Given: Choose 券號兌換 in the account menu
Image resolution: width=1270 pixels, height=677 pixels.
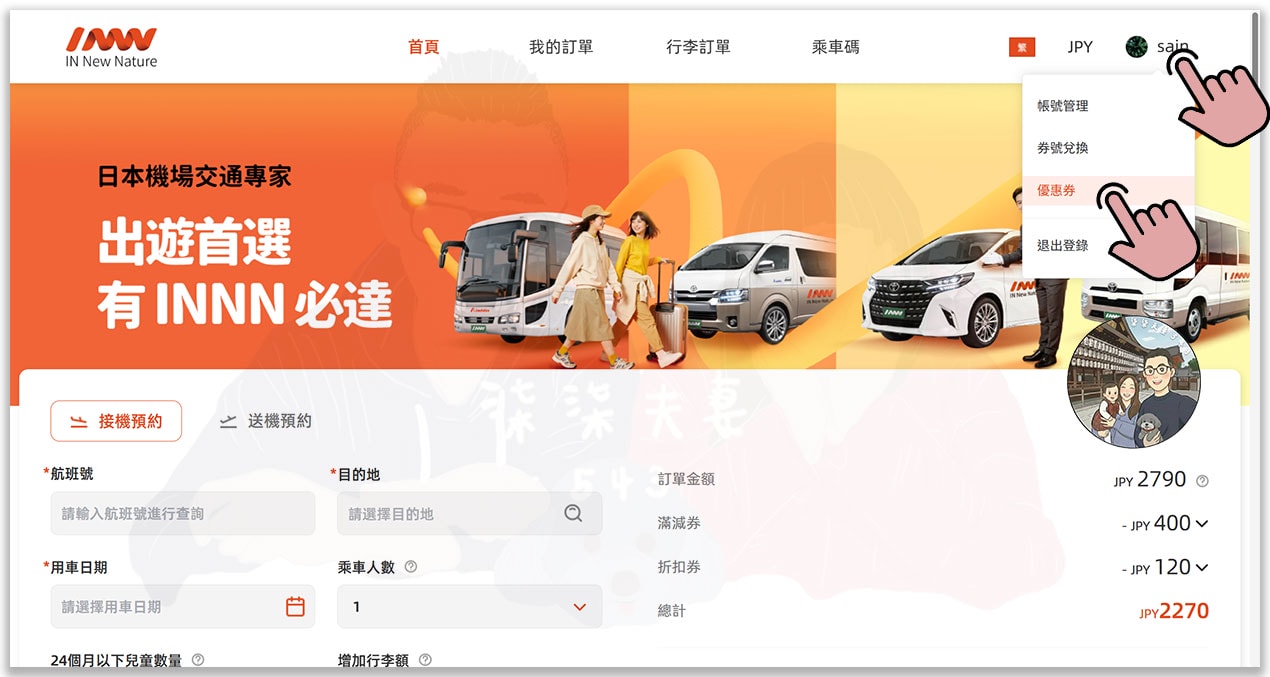Looking at the screenshot, I should (1062, 148).
